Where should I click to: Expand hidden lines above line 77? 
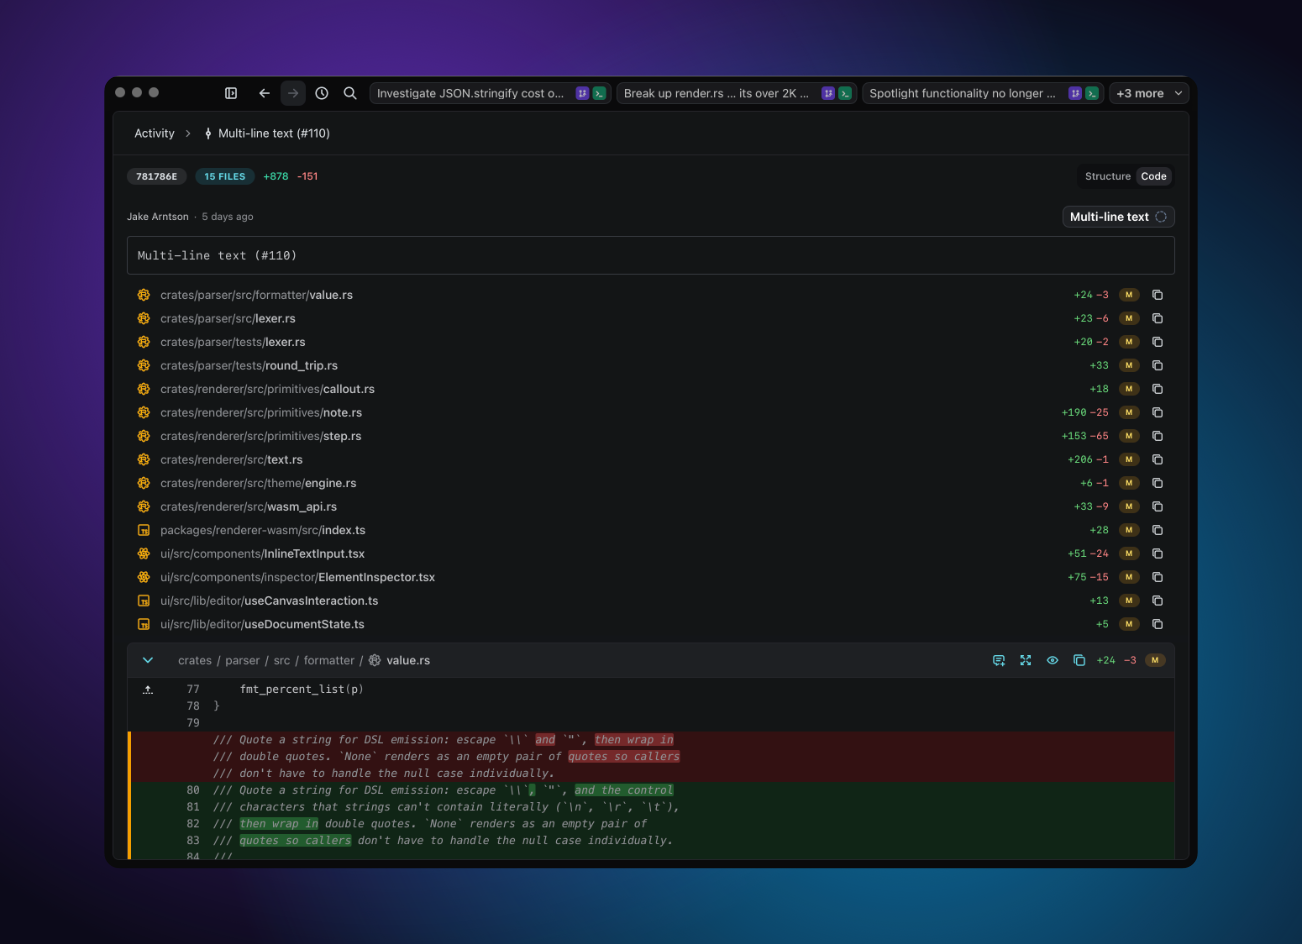tap(148, 689)
